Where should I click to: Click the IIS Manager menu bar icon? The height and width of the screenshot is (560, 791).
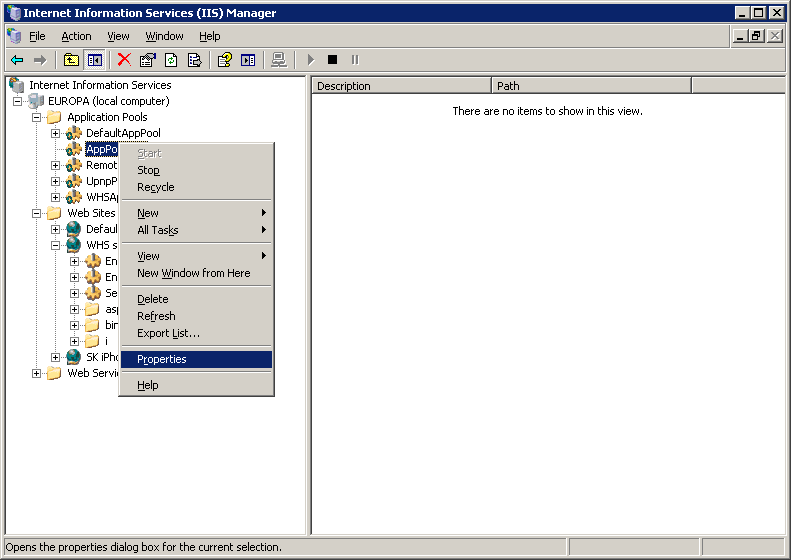point(14,36)
